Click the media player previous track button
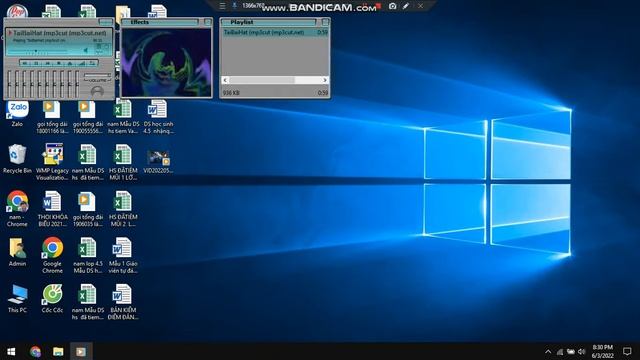Image resolution: width=640 pixels, height=360 pixels. click(25, 63)
